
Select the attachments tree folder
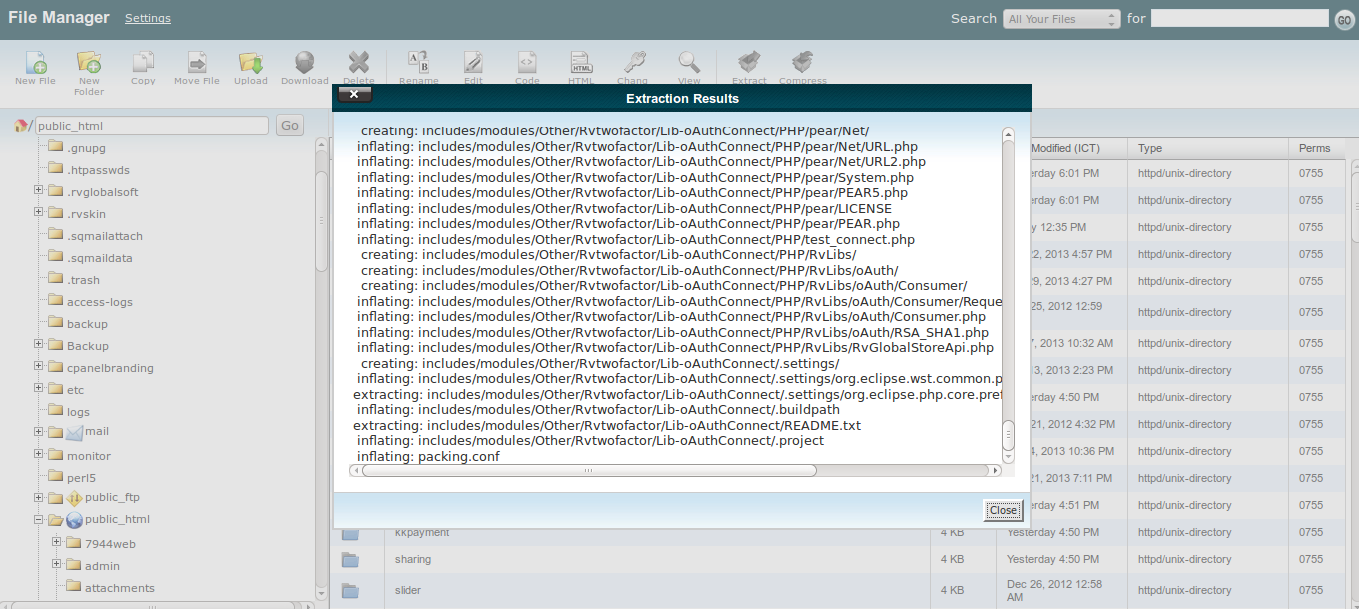tap(120, 588)
